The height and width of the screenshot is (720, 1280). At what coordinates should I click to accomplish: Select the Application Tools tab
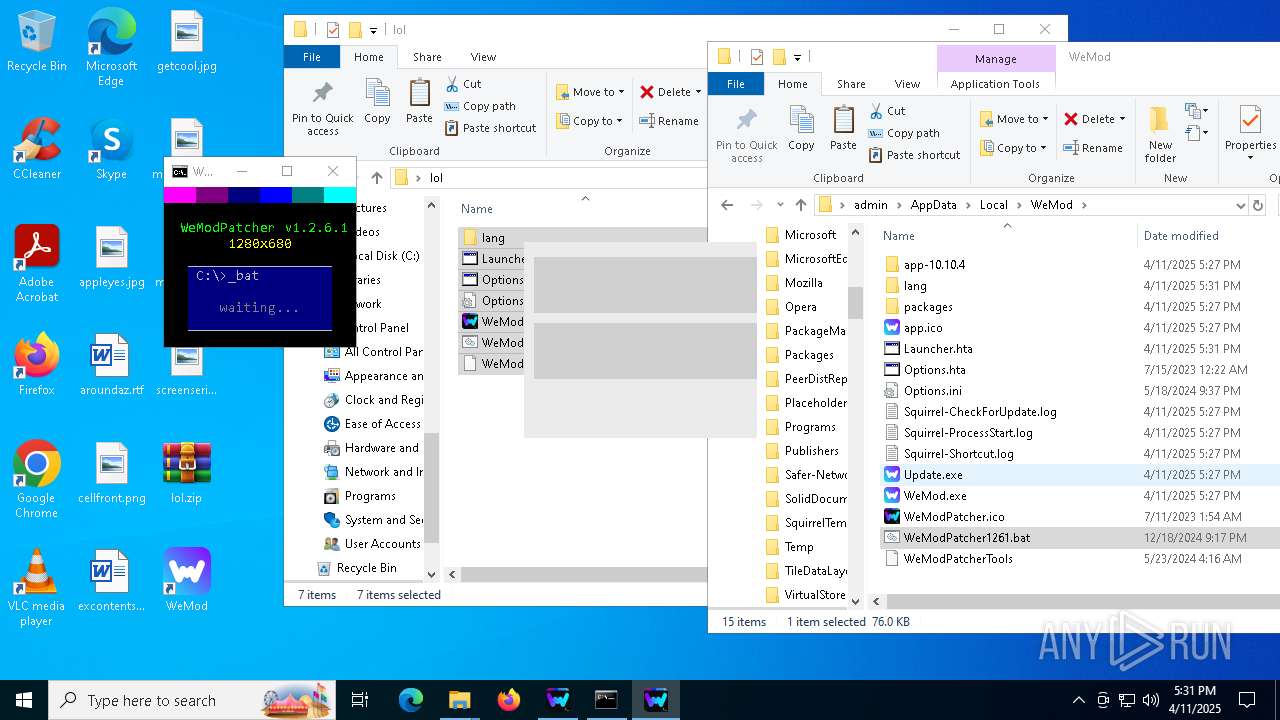click(995, 84)
